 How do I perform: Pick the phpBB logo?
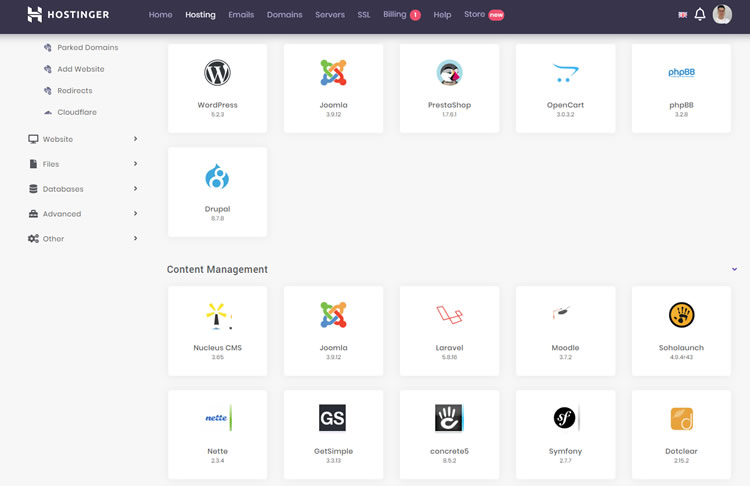click(681, 72)
